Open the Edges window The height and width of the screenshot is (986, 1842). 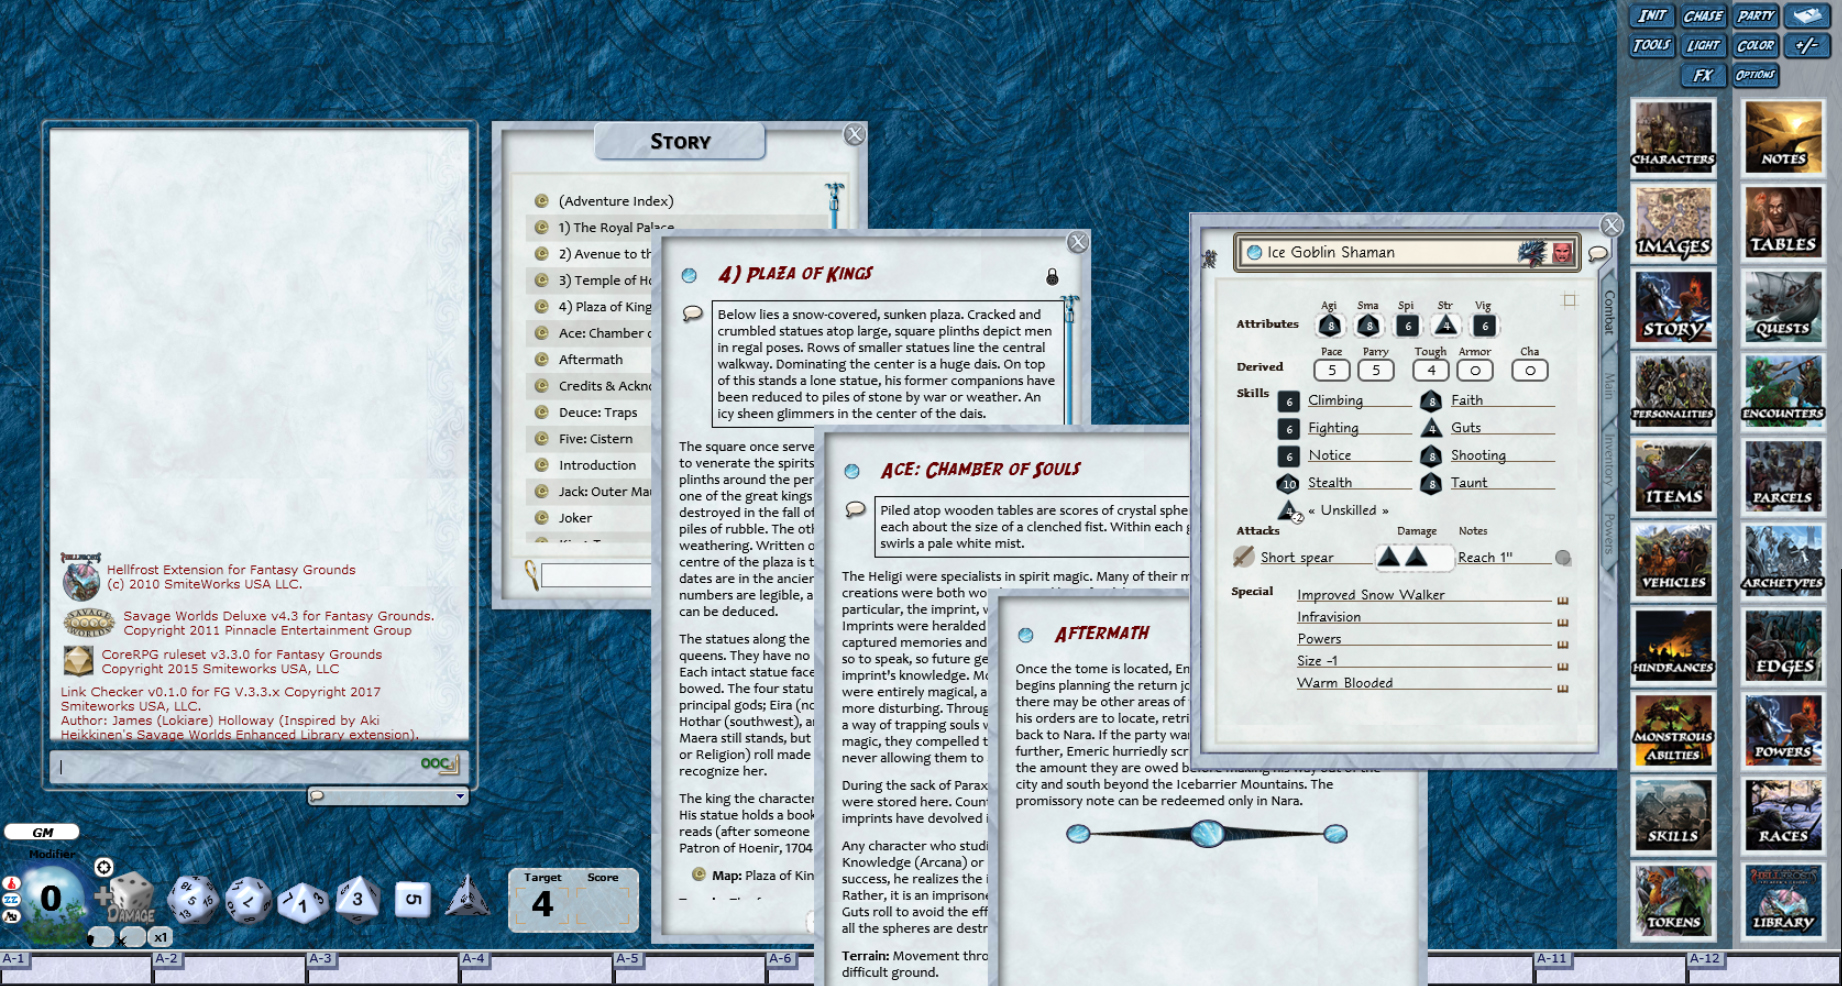[x=1783, y=645]
